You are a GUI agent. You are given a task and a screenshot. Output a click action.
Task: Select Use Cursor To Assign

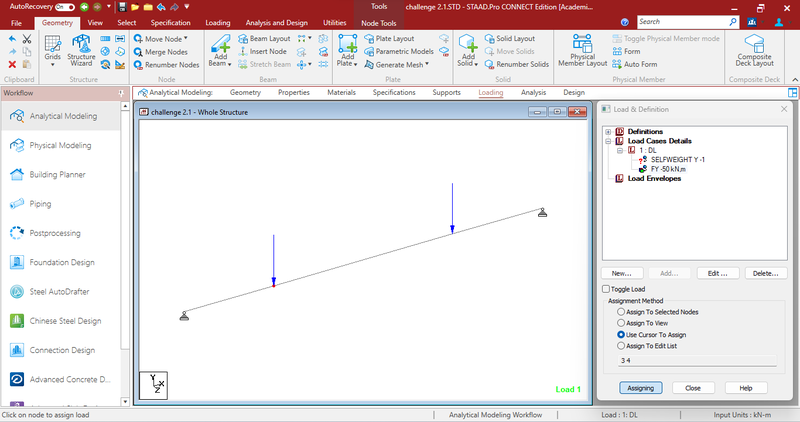[621, 335]
